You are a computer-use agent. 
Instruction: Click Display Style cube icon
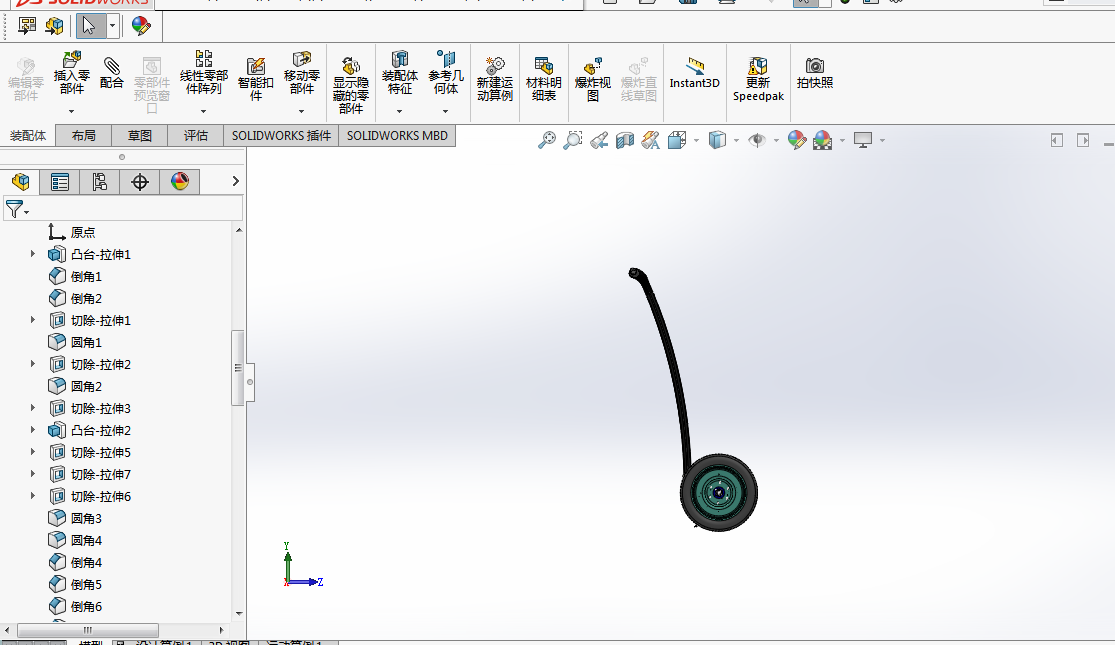click(717, 140)
